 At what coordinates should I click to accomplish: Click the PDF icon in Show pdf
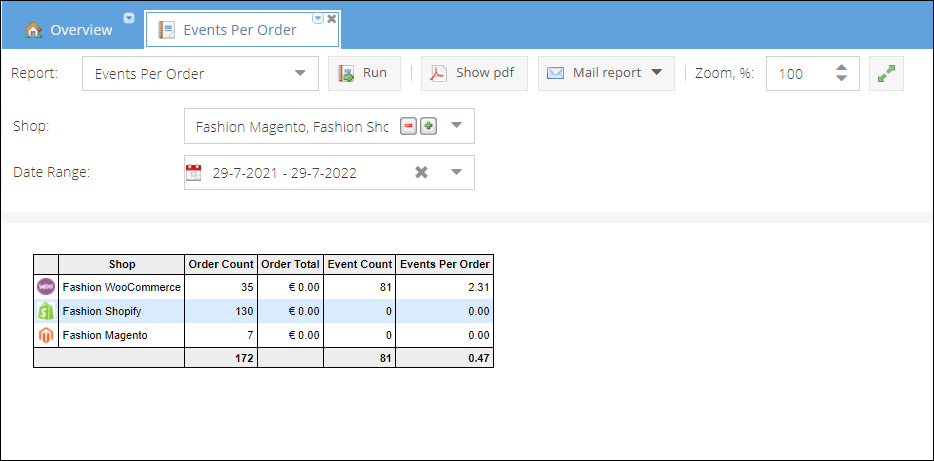[438, 74]
